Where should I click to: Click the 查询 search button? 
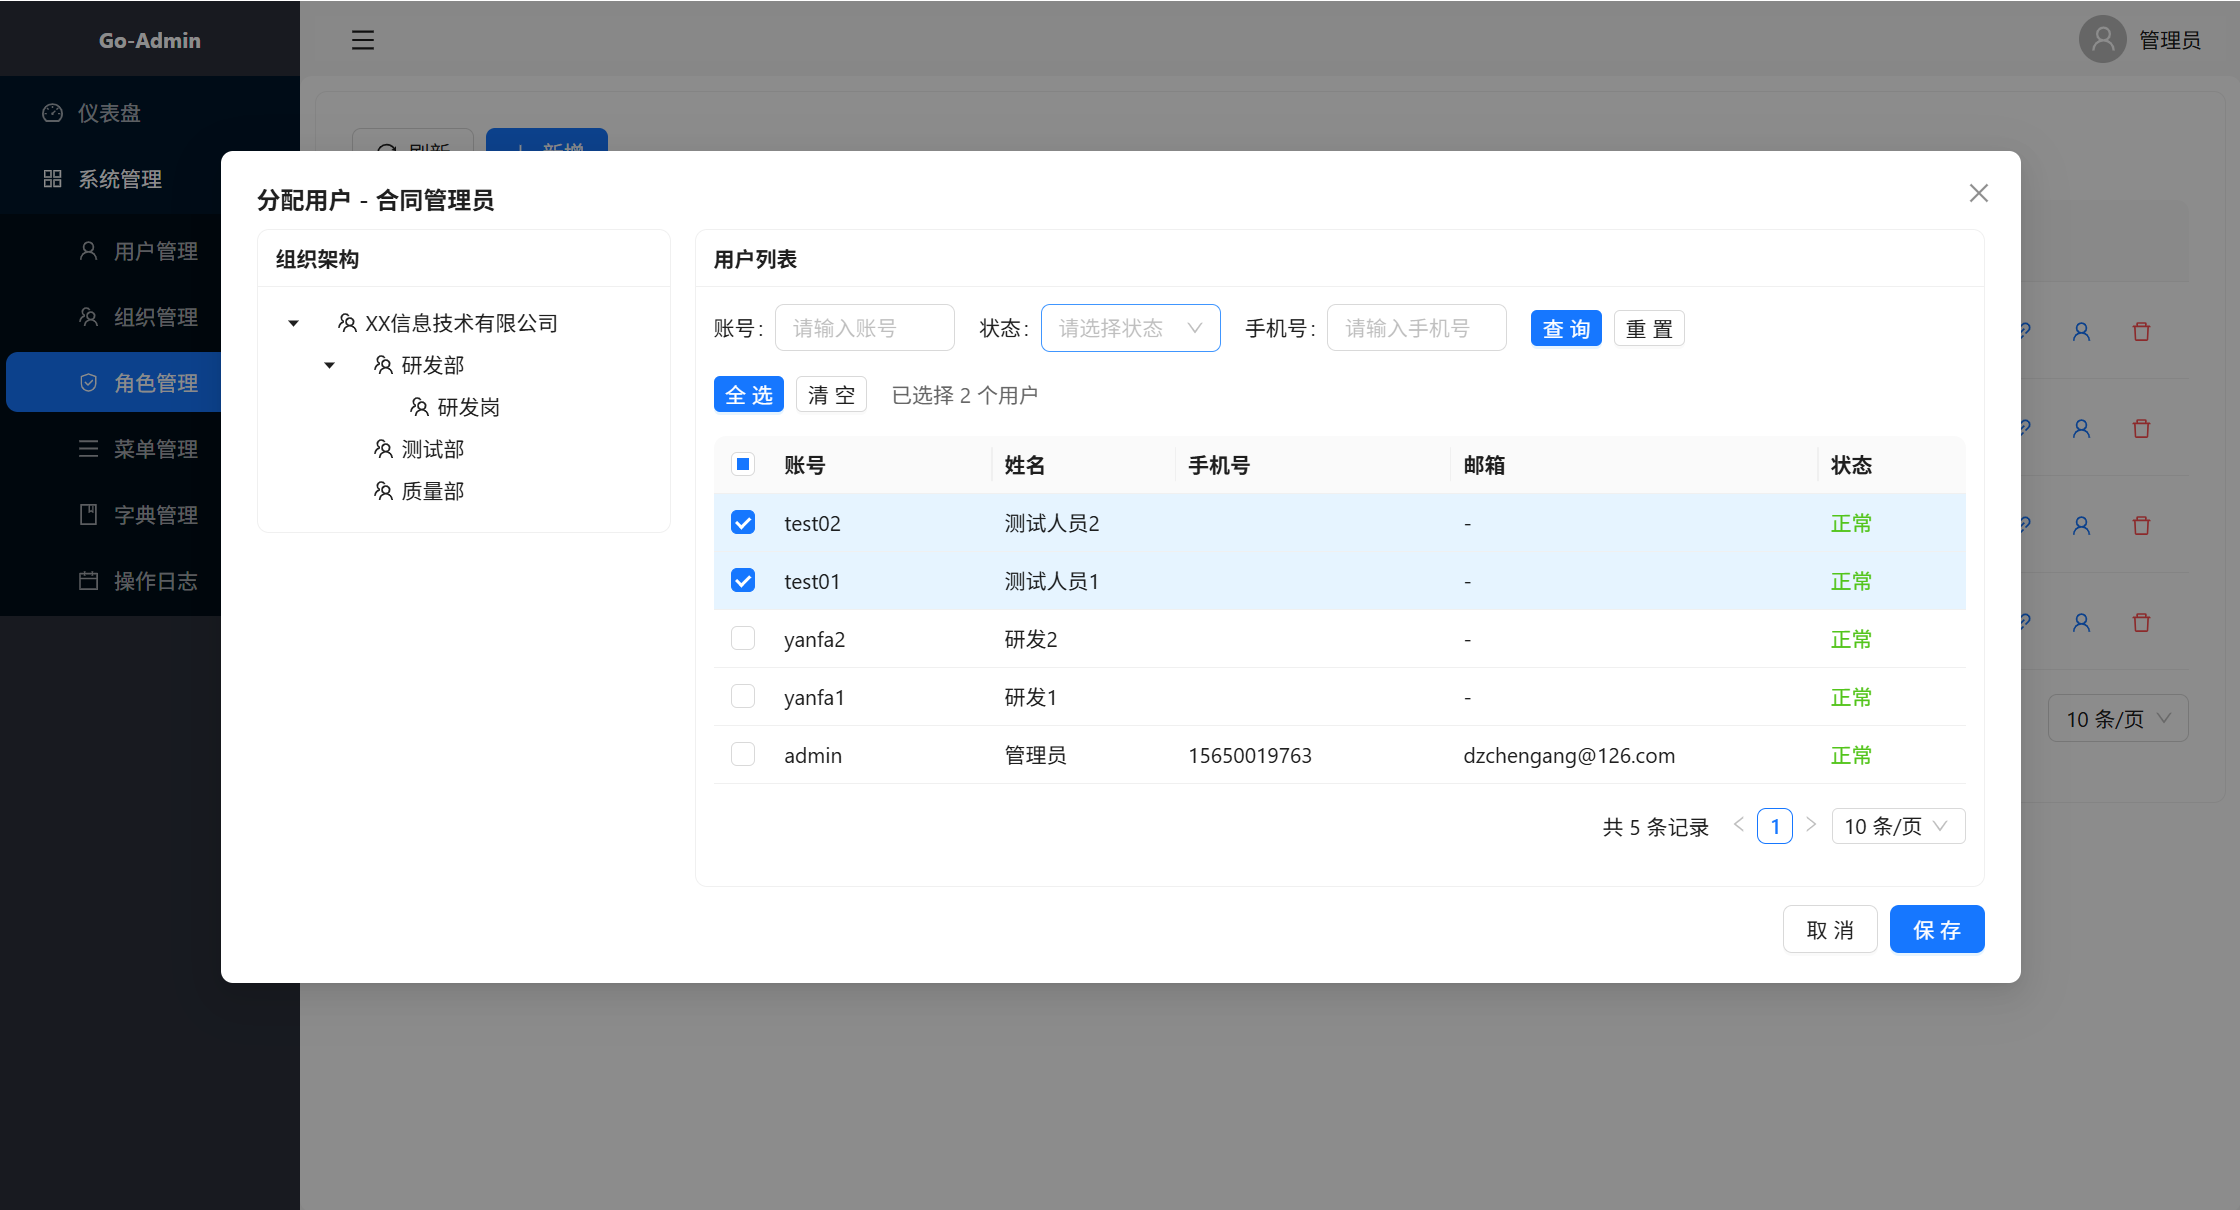(1565, 328)
